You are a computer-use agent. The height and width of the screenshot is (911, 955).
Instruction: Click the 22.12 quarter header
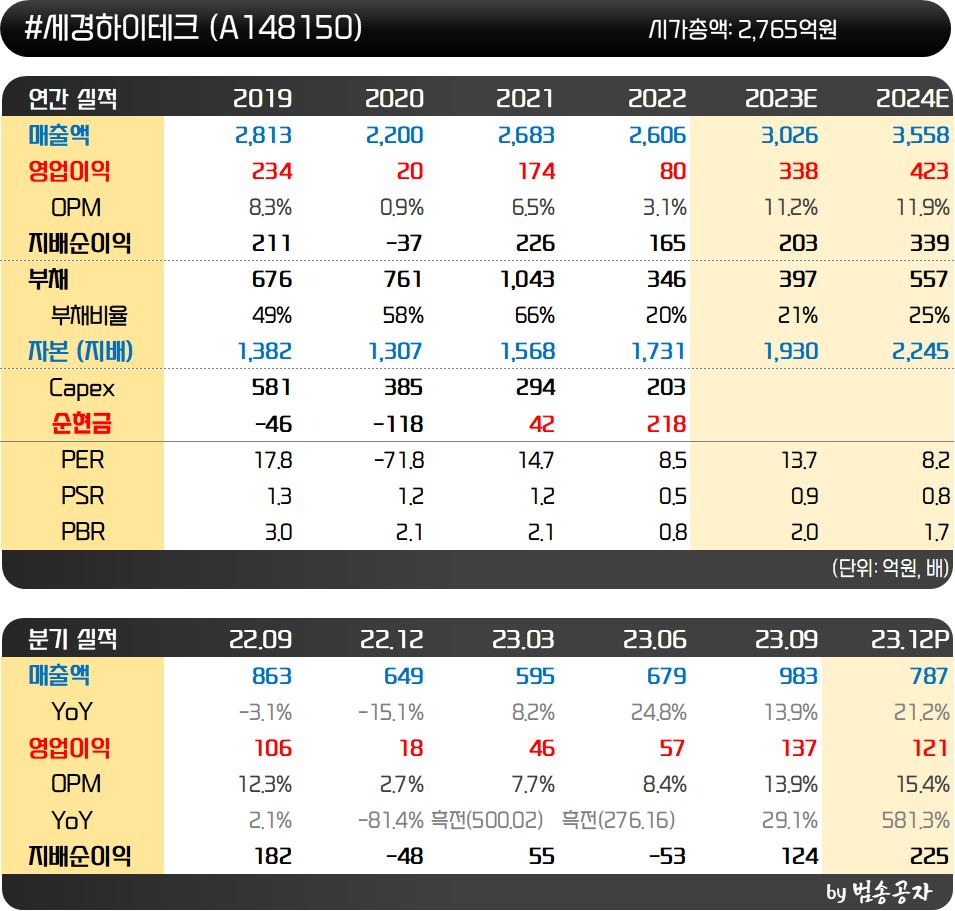click(x=392, y=639)
